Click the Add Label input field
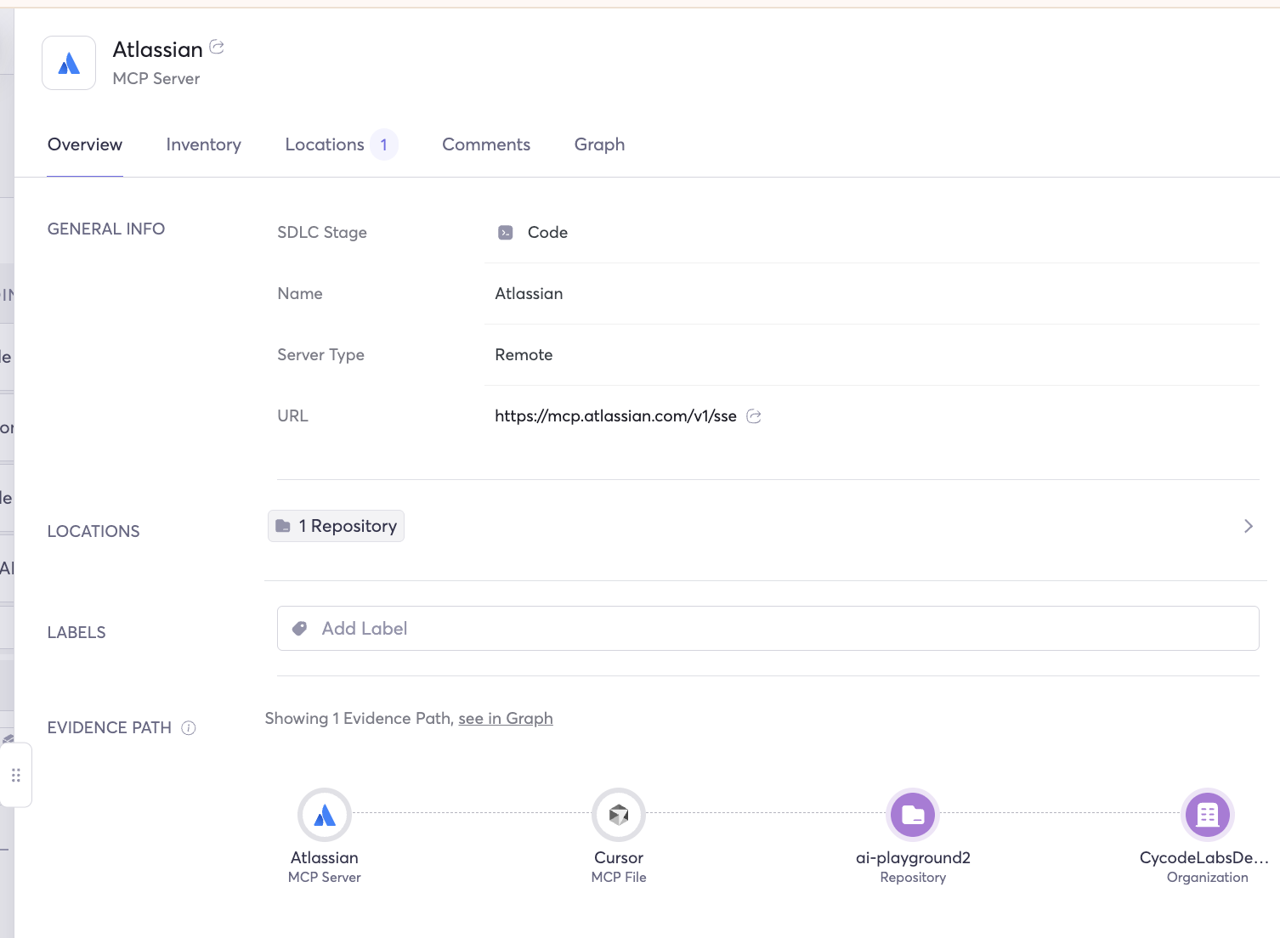This screenshot has height=938, width=1280. click(780, 629)
